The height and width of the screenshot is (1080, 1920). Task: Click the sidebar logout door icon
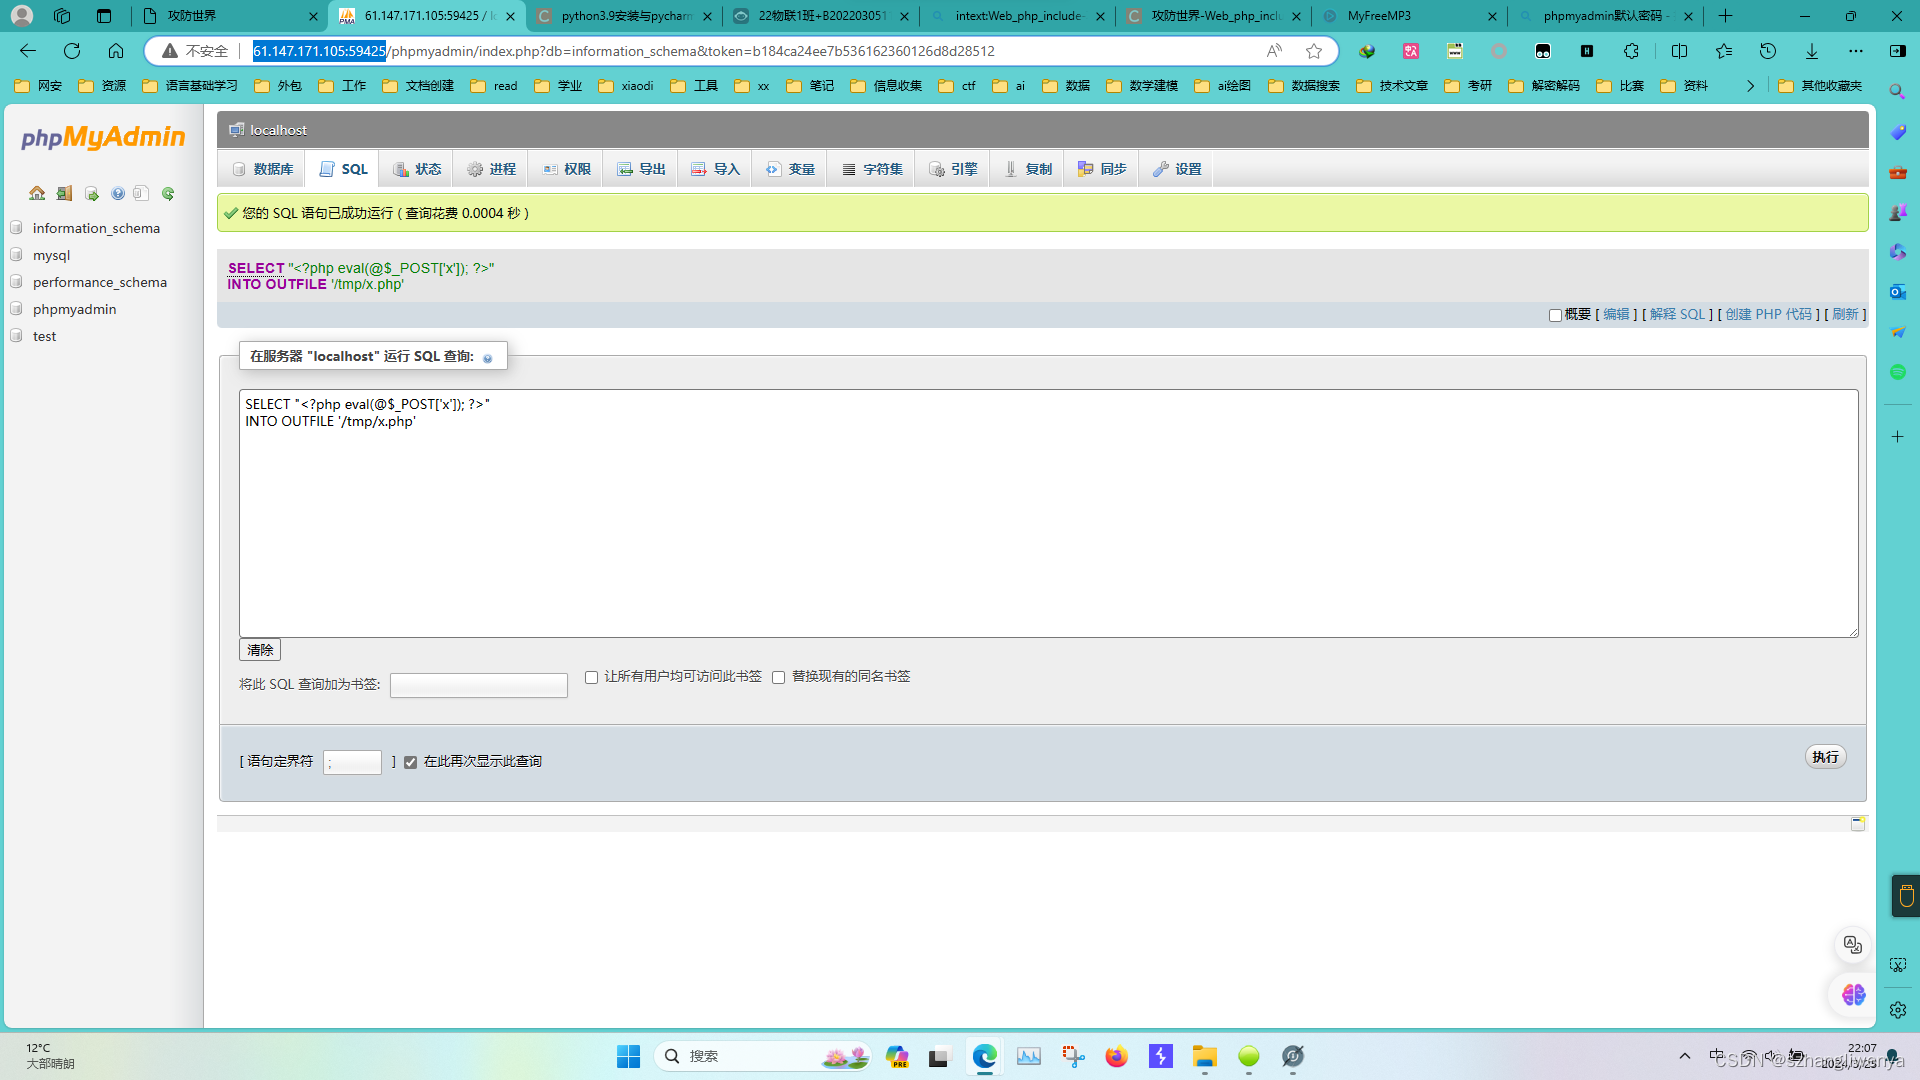click(x=64, y=193)
